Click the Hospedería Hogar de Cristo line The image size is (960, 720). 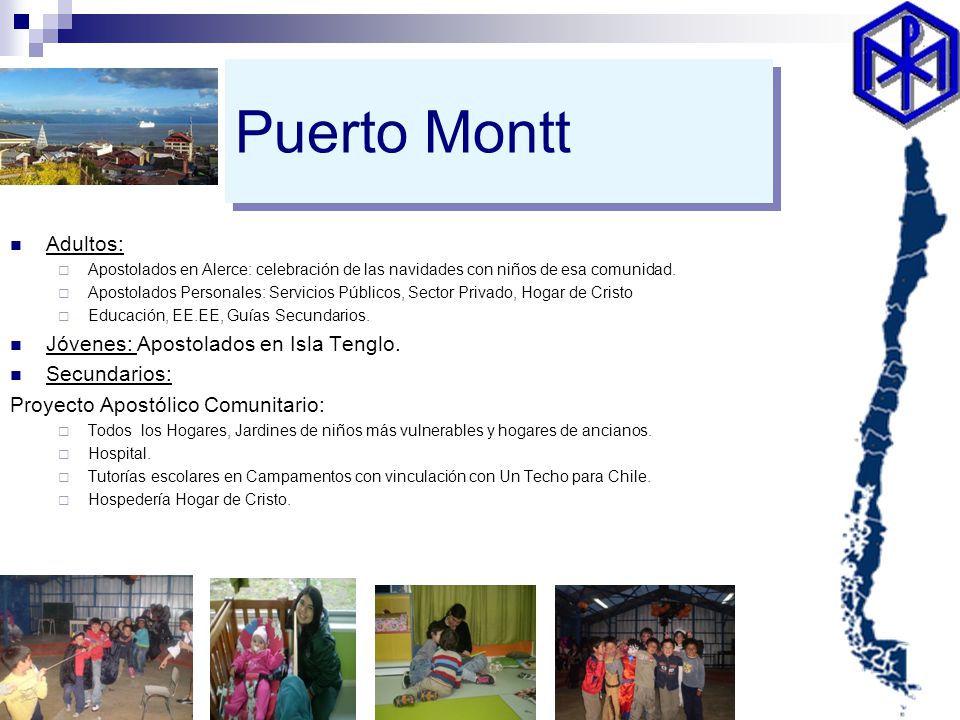click(189, 500)
